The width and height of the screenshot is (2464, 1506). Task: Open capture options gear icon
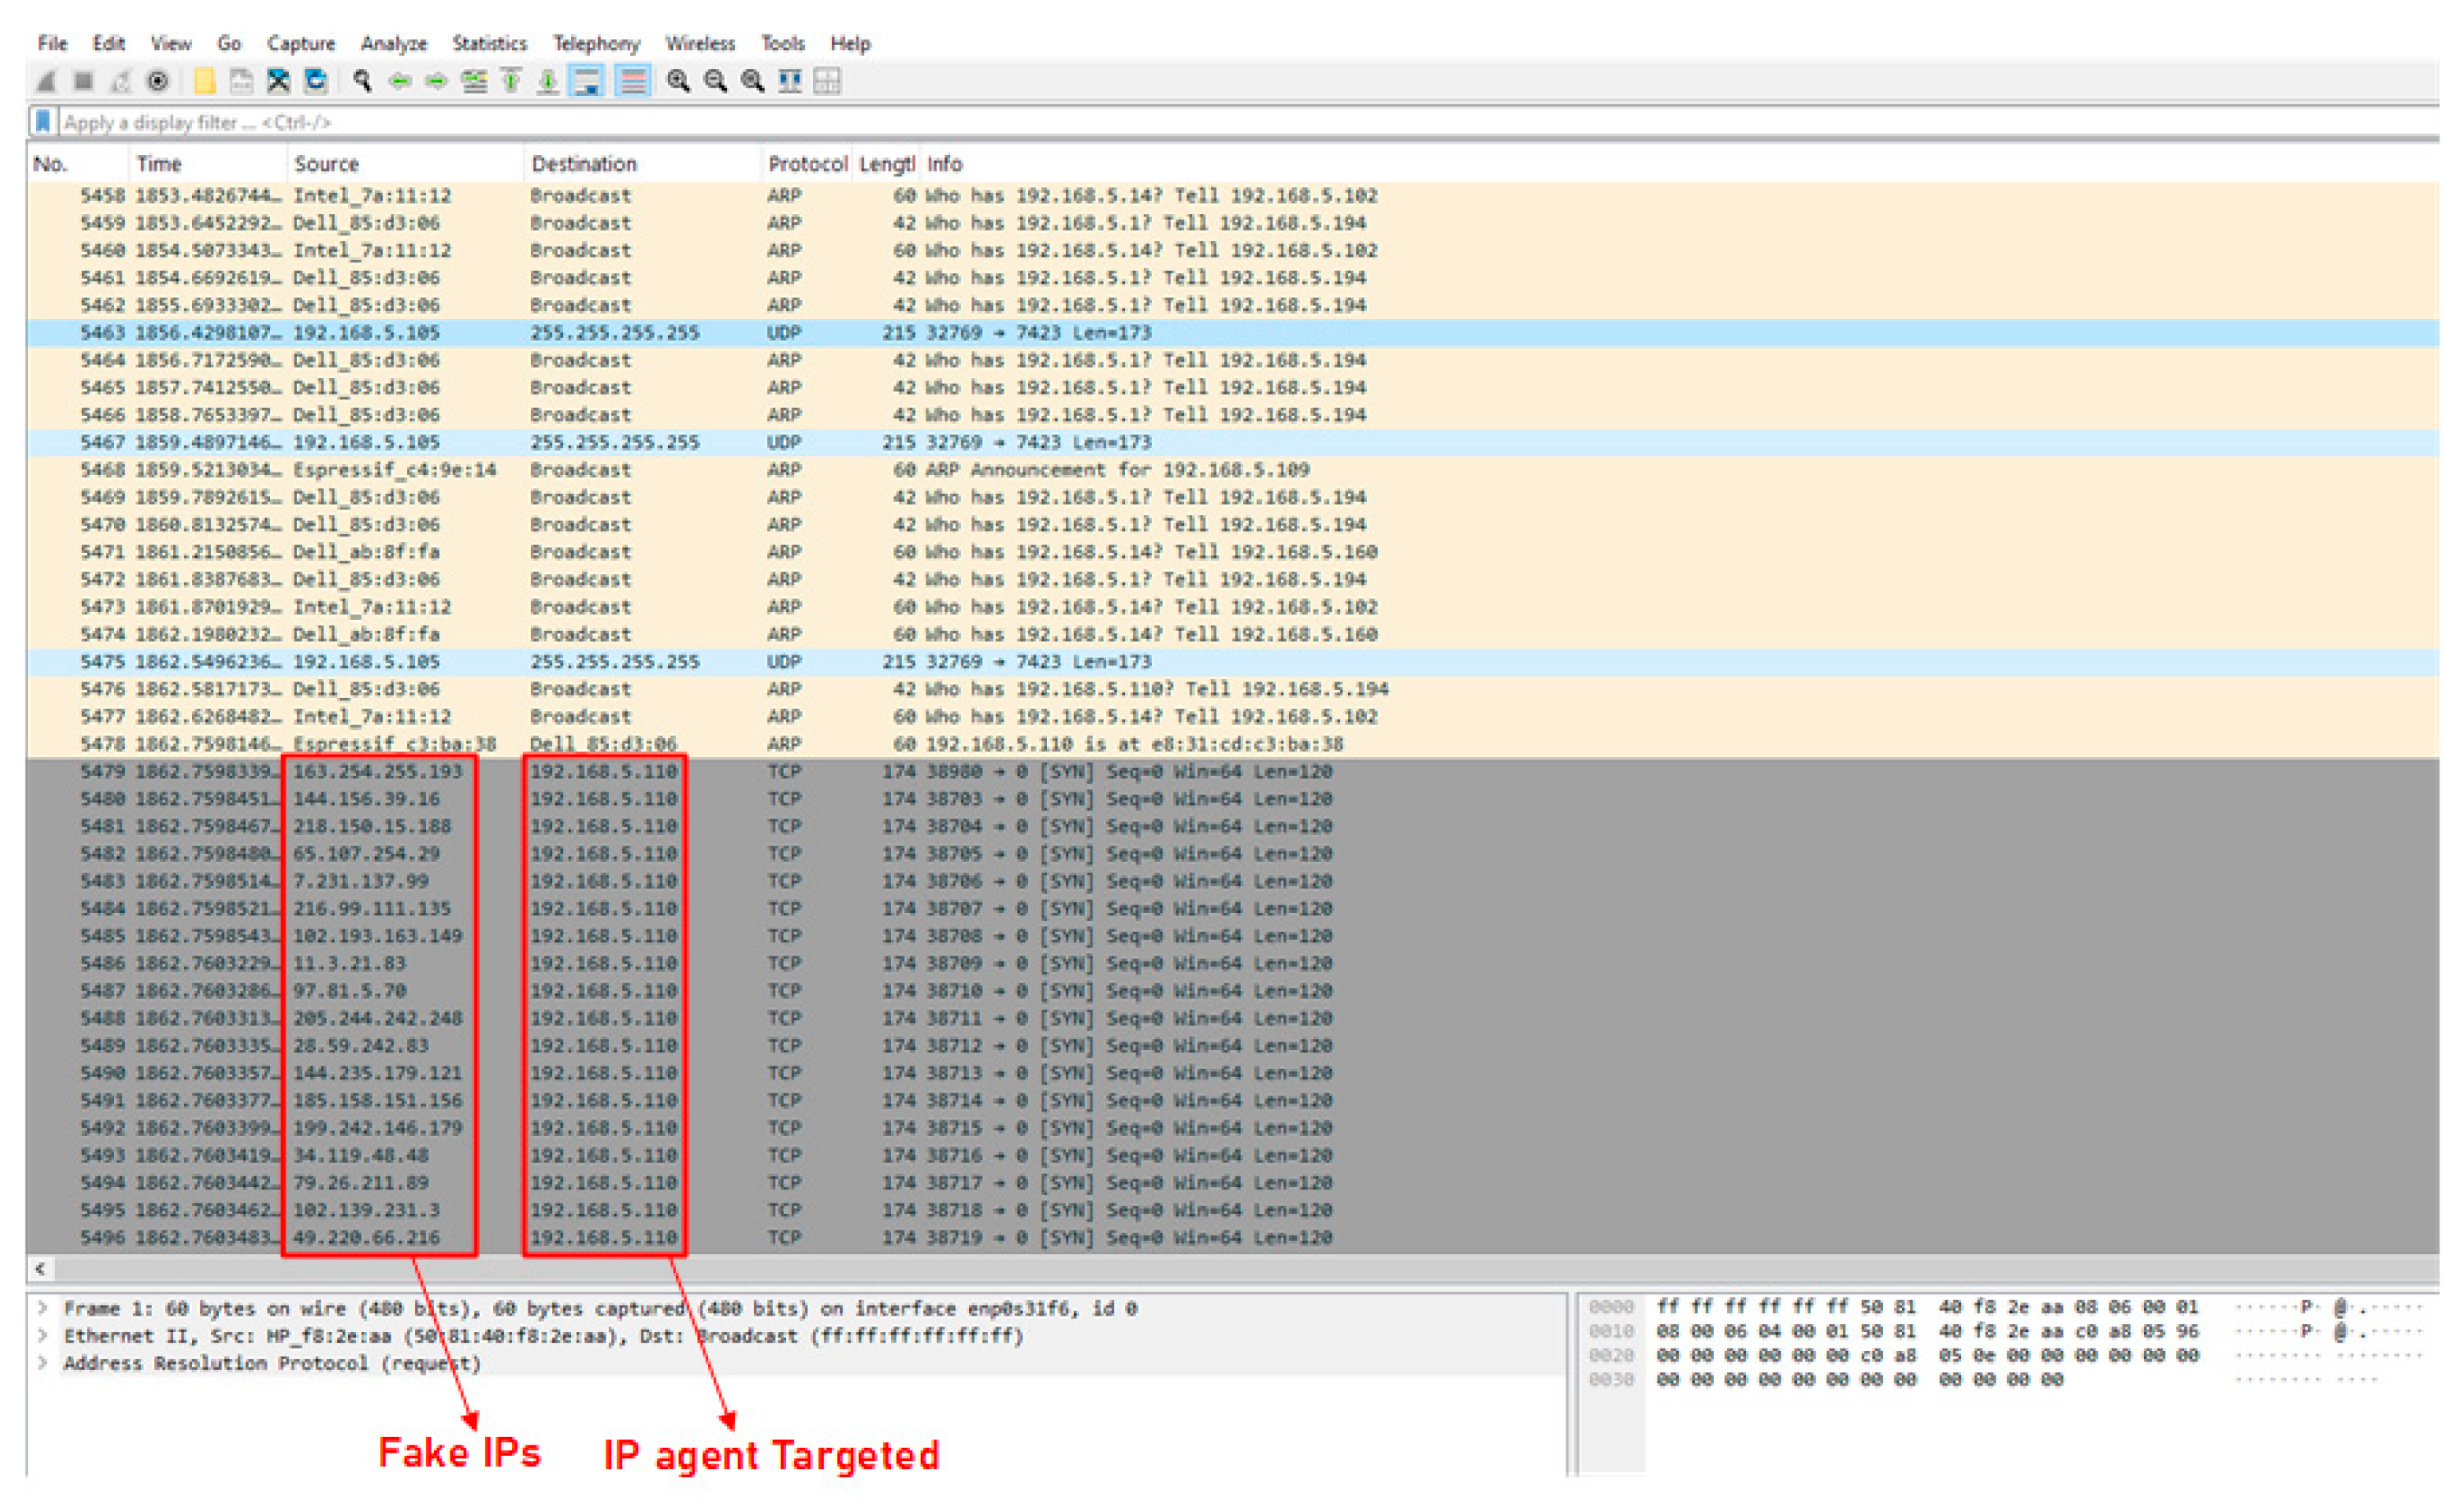(x=157, y=82)
